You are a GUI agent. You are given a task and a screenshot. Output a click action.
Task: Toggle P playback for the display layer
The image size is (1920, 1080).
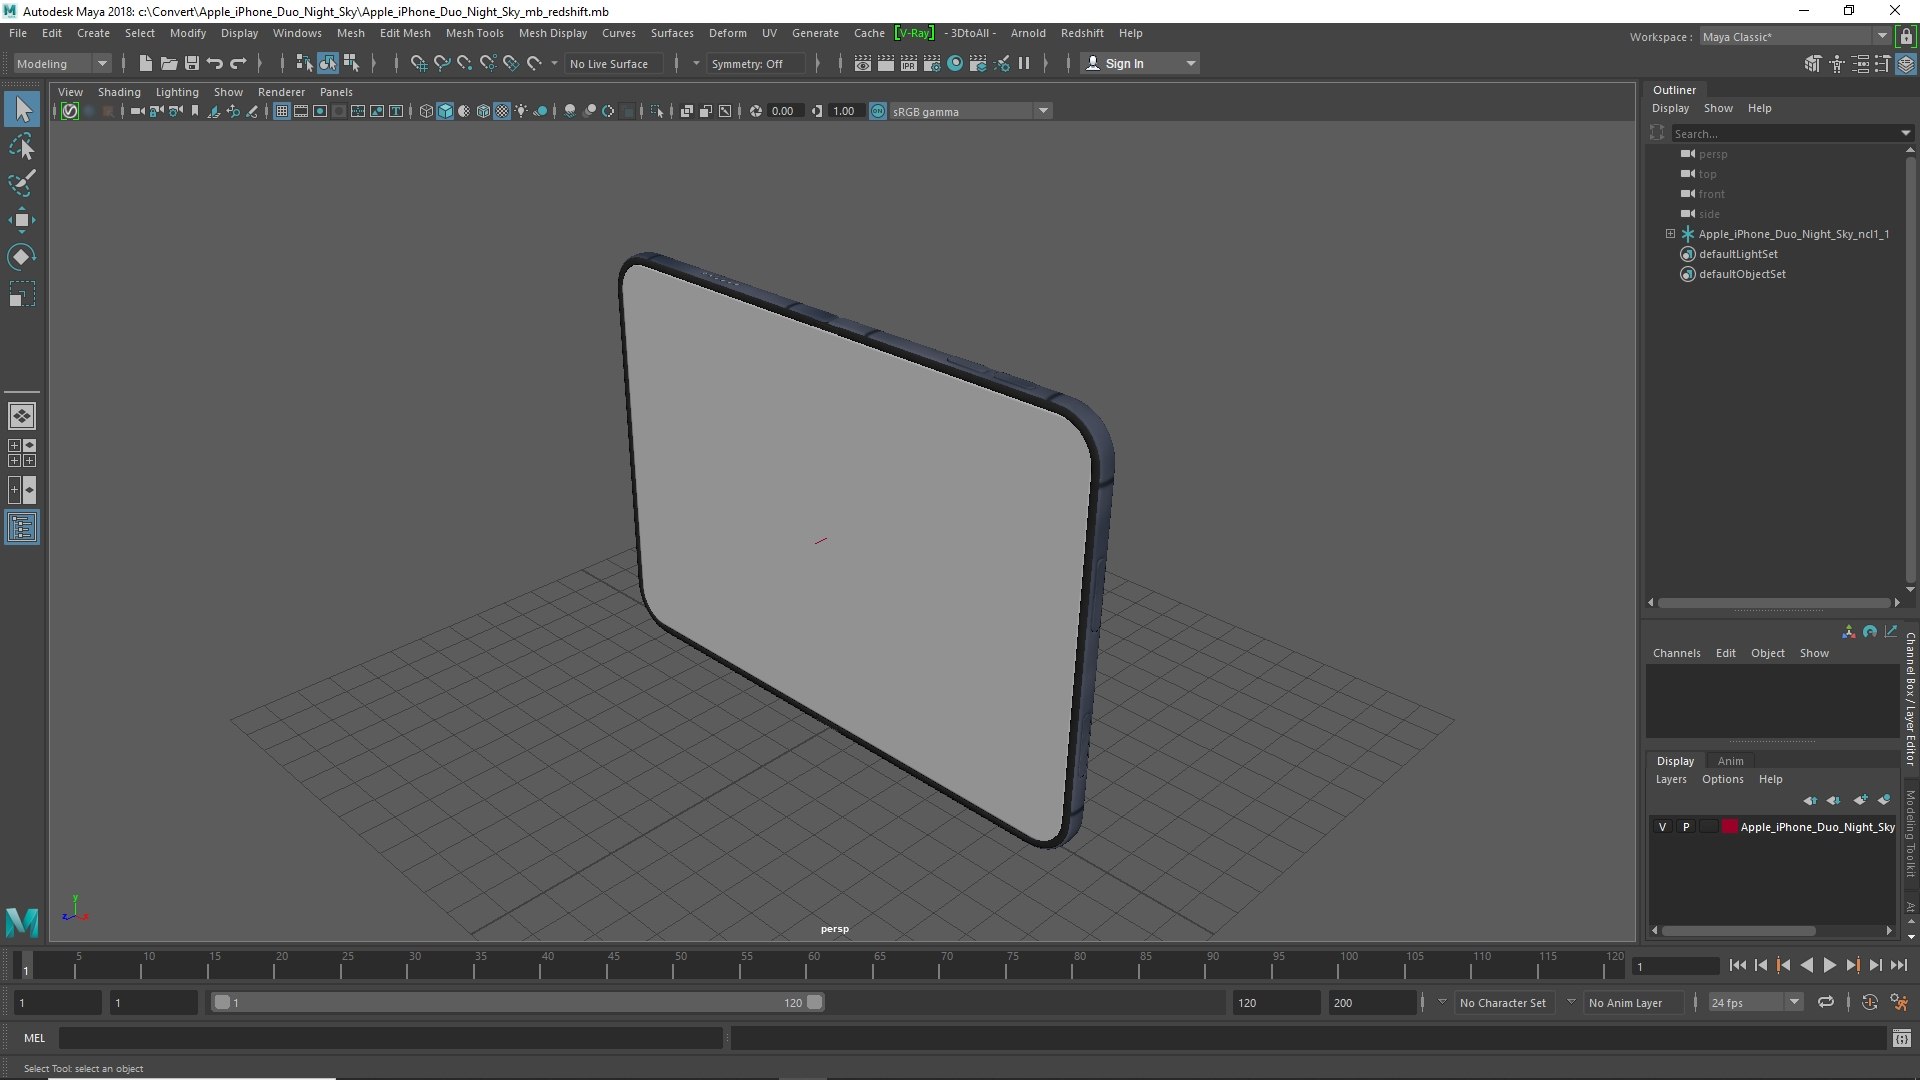click(x=1686, y=827)
